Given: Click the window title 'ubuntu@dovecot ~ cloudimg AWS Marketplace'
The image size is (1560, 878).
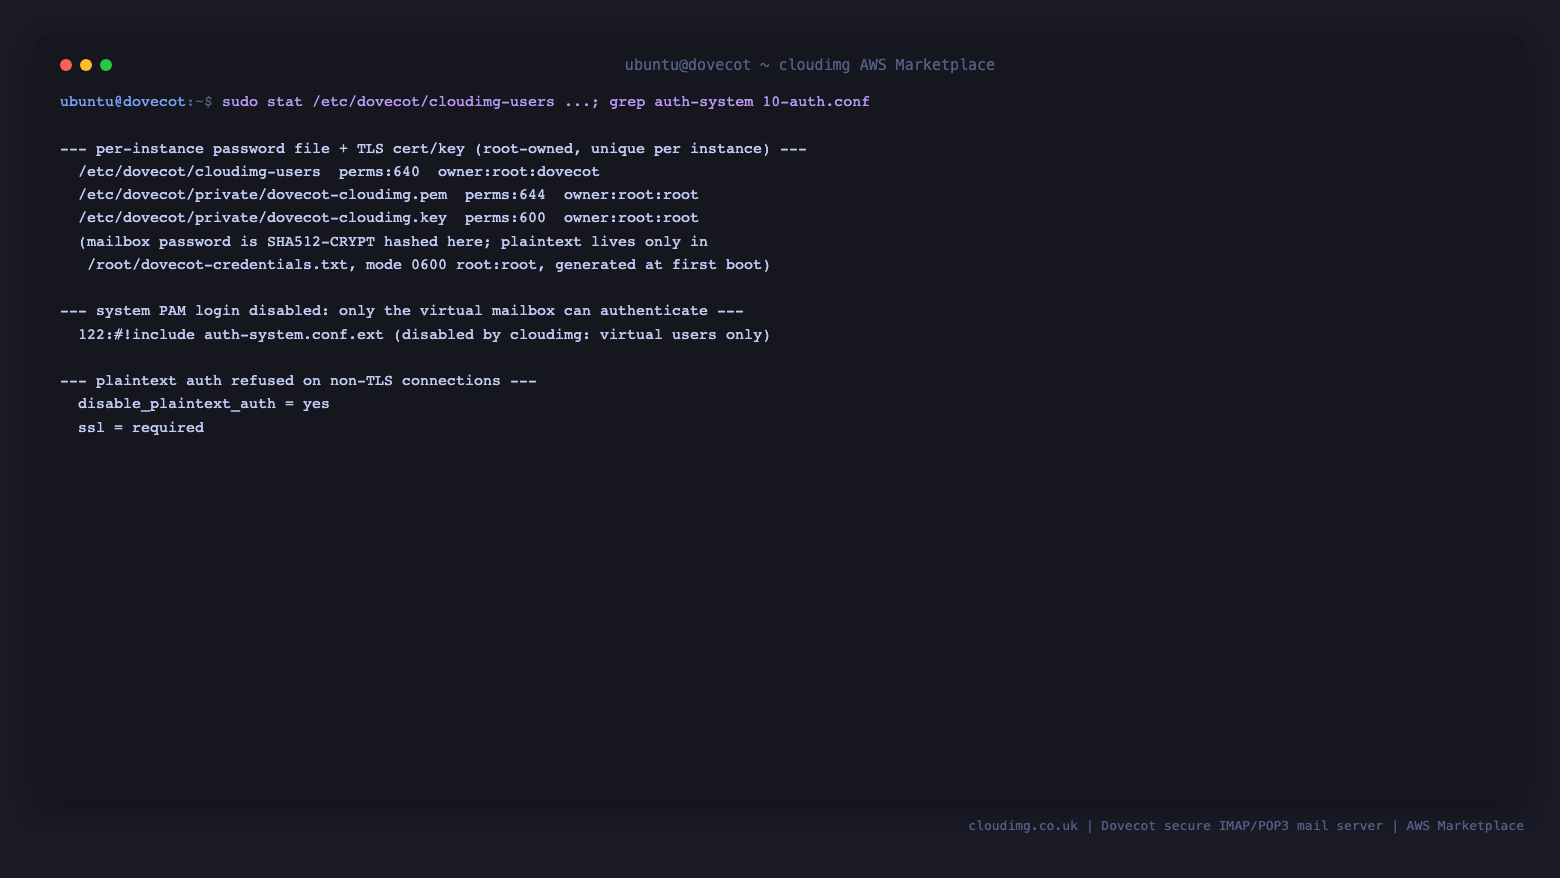Looking at the screenshot, I should (x=809, y=65).
